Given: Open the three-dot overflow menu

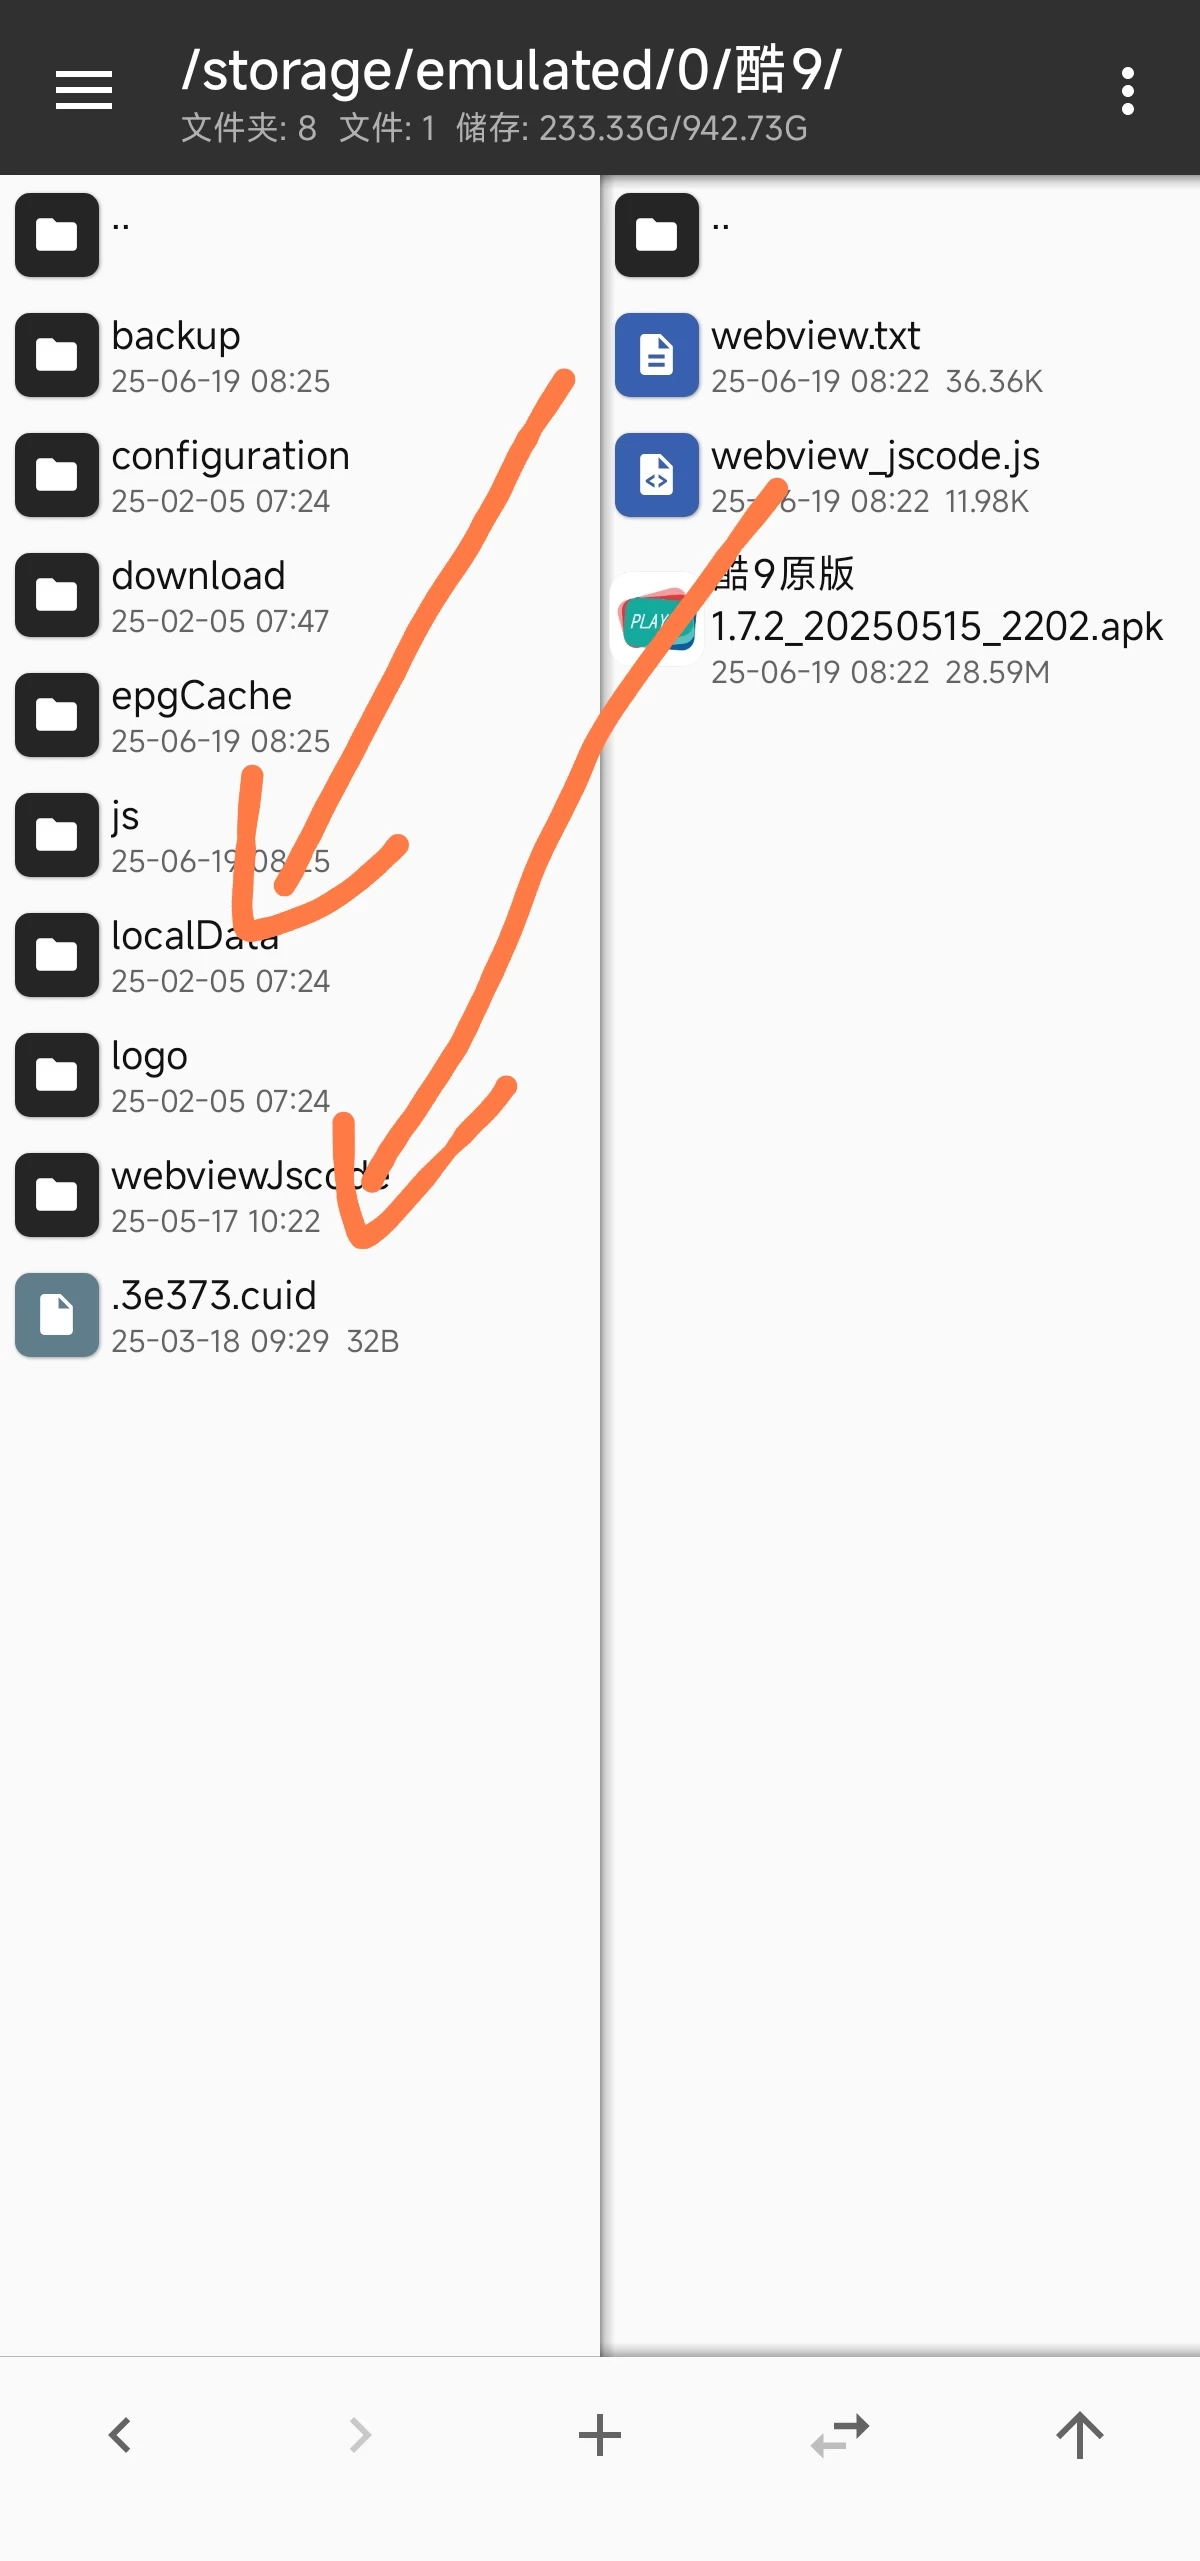Looking at the screenshot, I should [x=1128, y=91].
